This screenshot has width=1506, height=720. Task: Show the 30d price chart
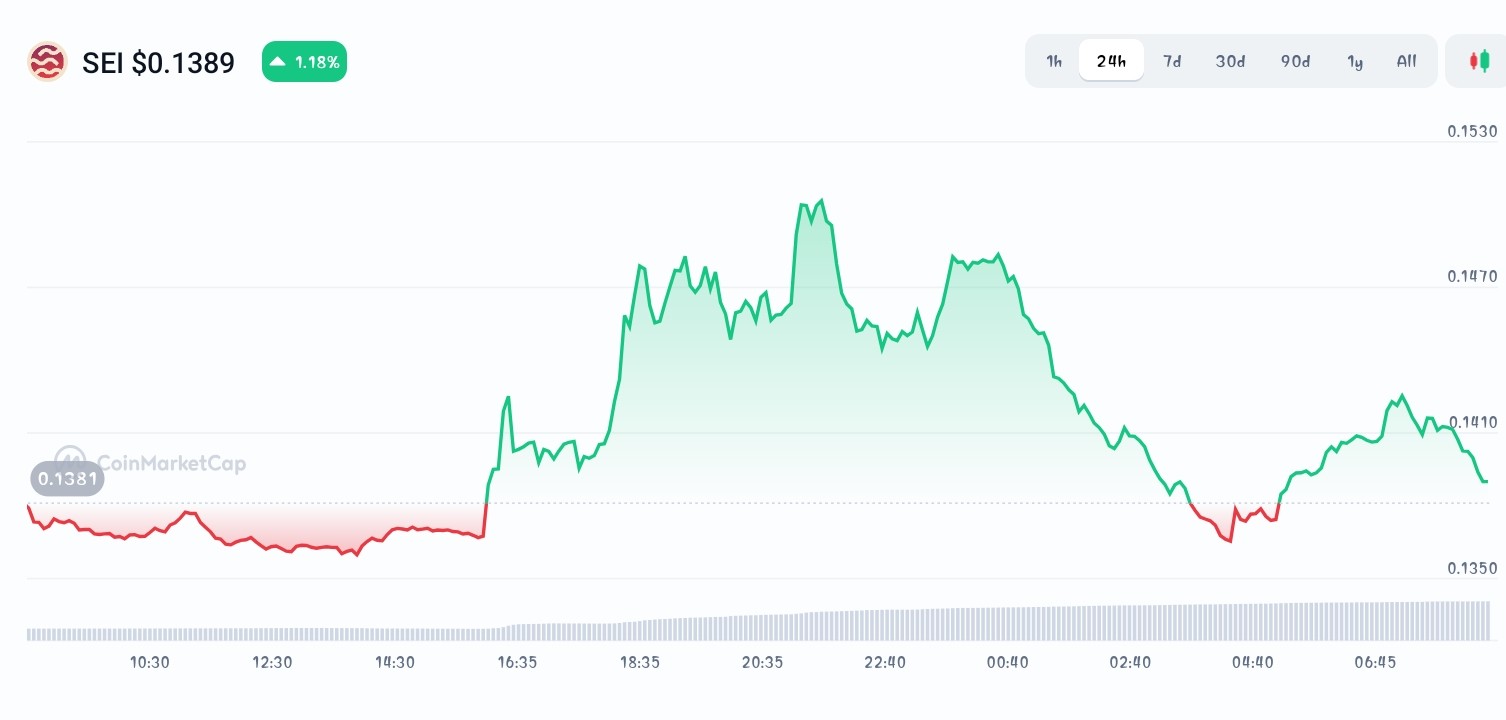pos(1230,61)
